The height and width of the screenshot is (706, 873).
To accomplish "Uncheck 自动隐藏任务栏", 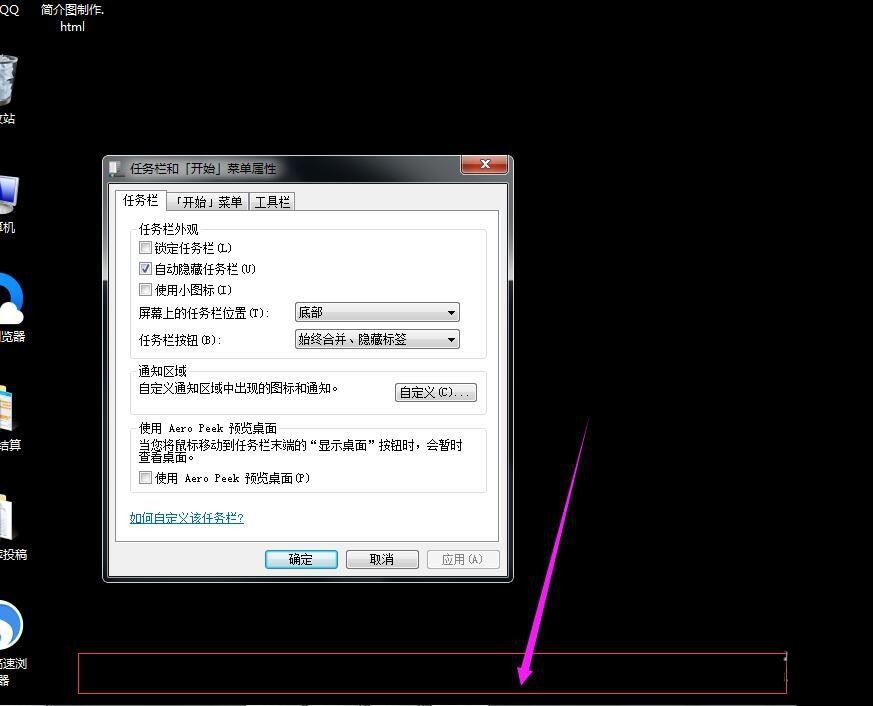I will click(145, 268).
